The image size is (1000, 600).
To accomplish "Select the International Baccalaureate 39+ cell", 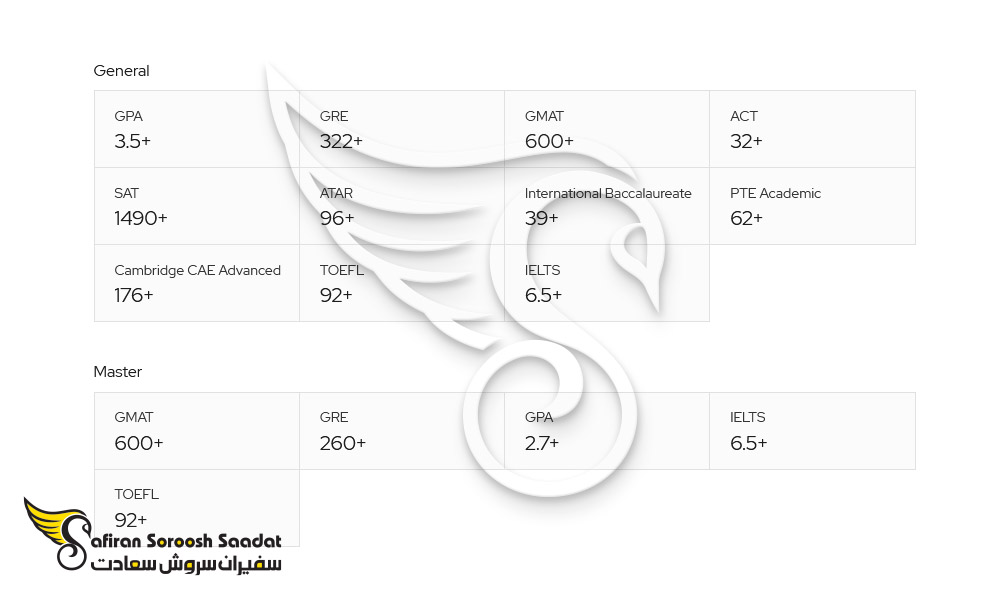I will [x=607, y=206].
